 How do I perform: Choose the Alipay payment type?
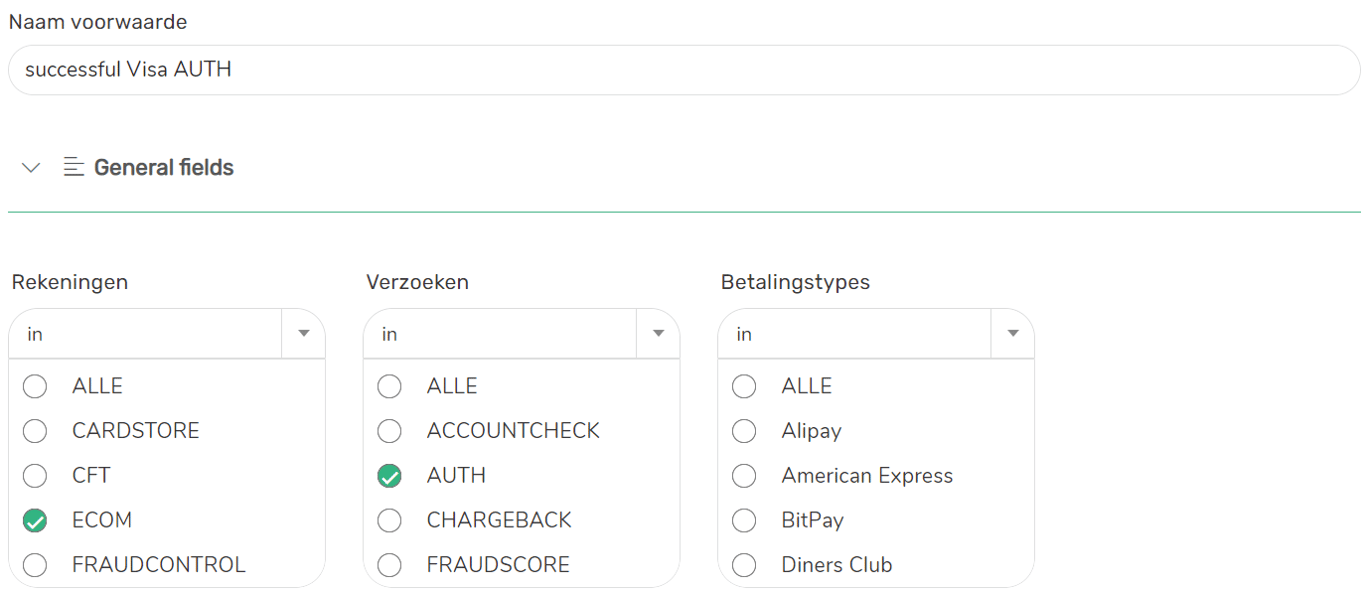(x=744, y=431)
